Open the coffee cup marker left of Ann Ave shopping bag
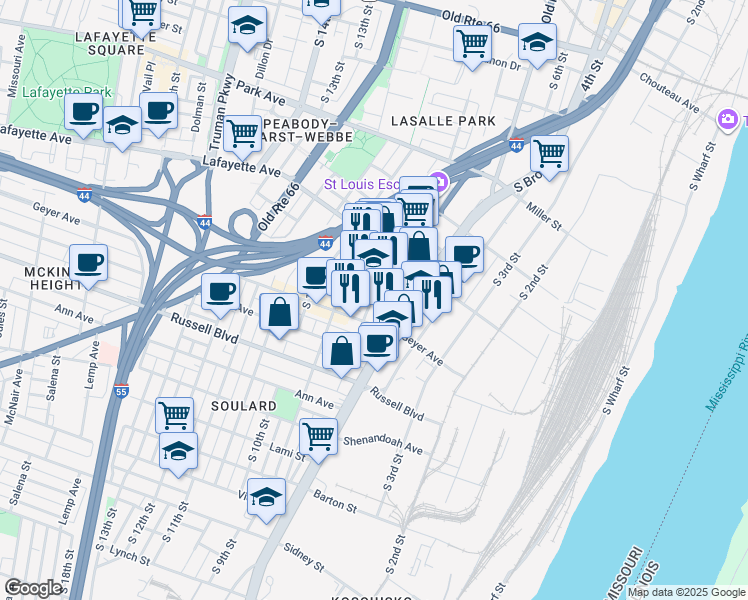This screenshot has height=600, width=748. click(220, 292)
